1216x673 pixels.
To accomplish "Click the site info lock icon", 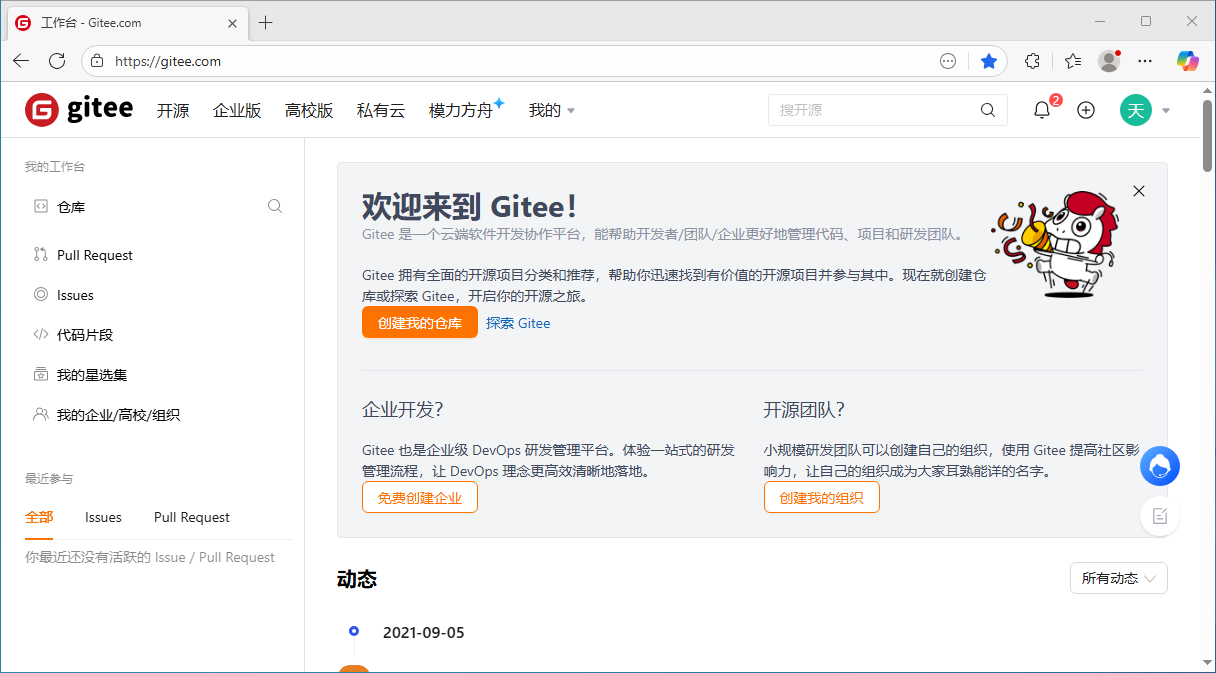I will 97,61.
